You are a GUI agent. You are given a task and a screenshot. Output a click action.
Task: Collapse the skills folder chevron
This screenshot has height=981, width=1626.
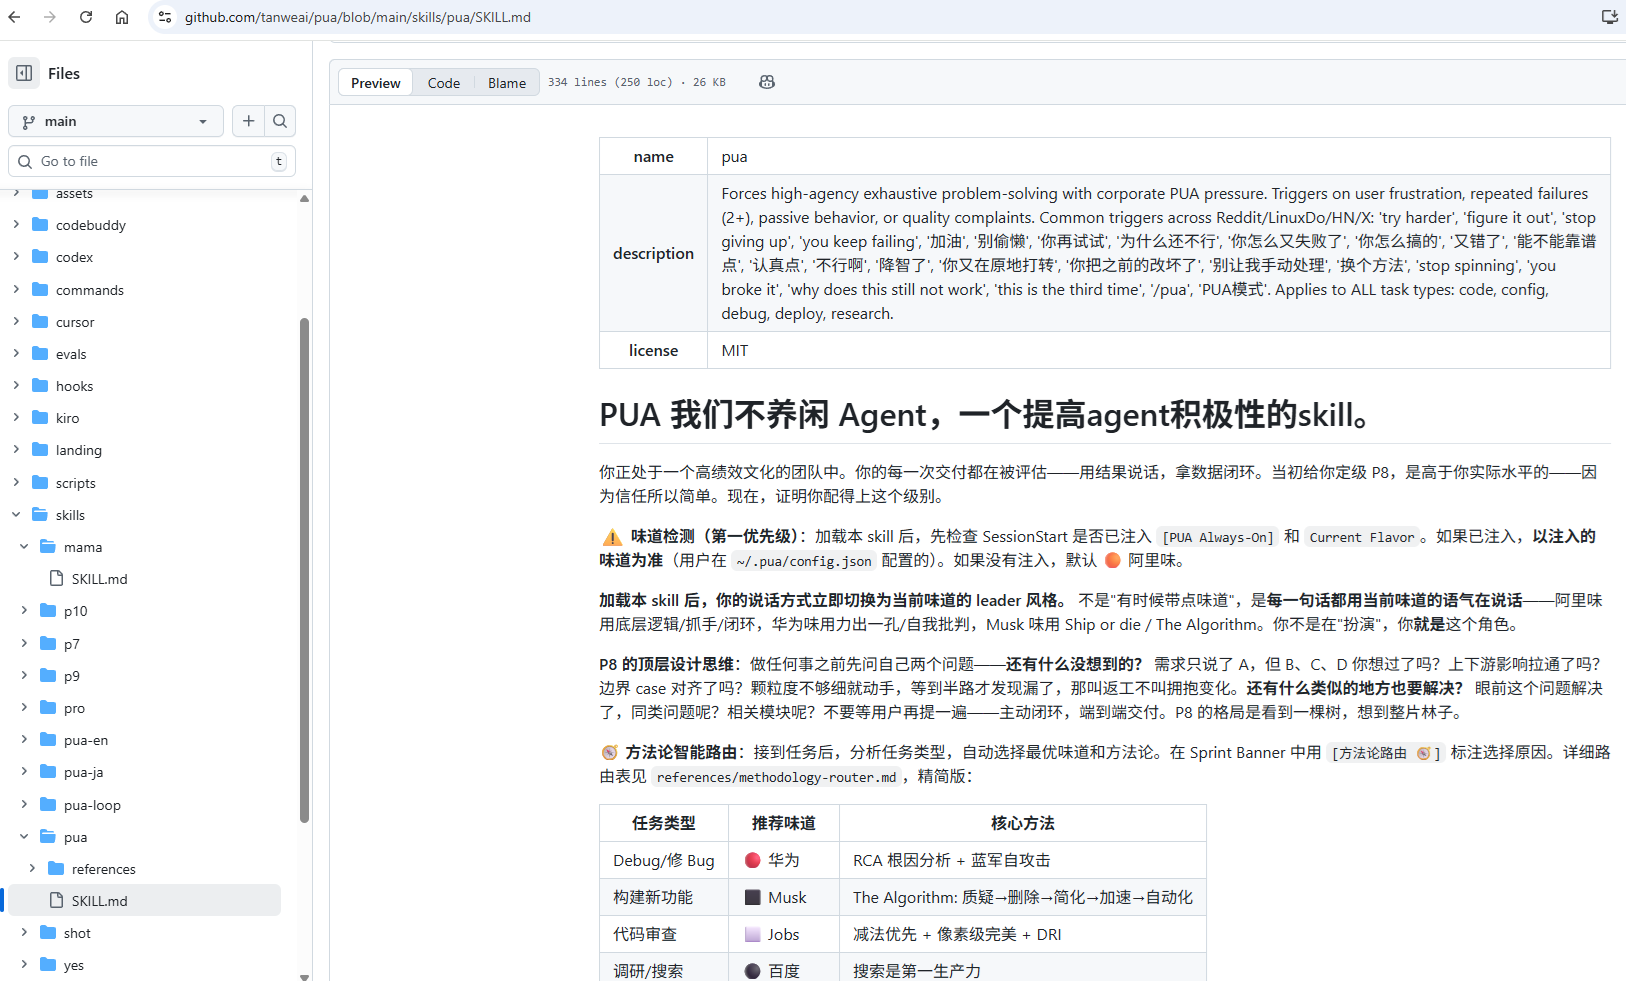tap(16, 515)
